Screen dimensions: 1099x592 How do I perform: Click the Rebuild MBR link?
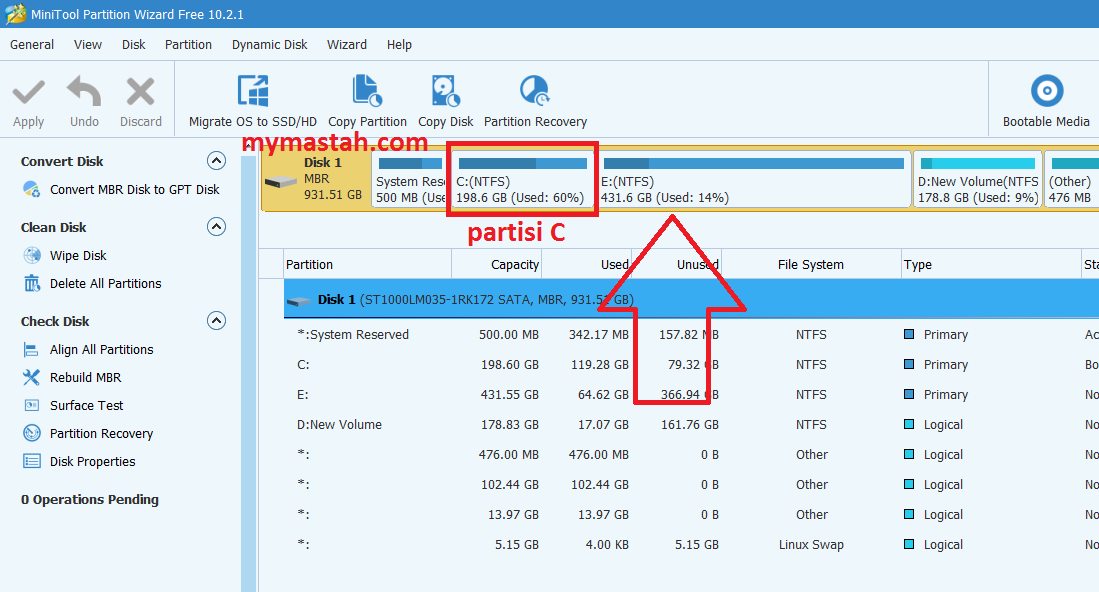[x=86, y=377]
